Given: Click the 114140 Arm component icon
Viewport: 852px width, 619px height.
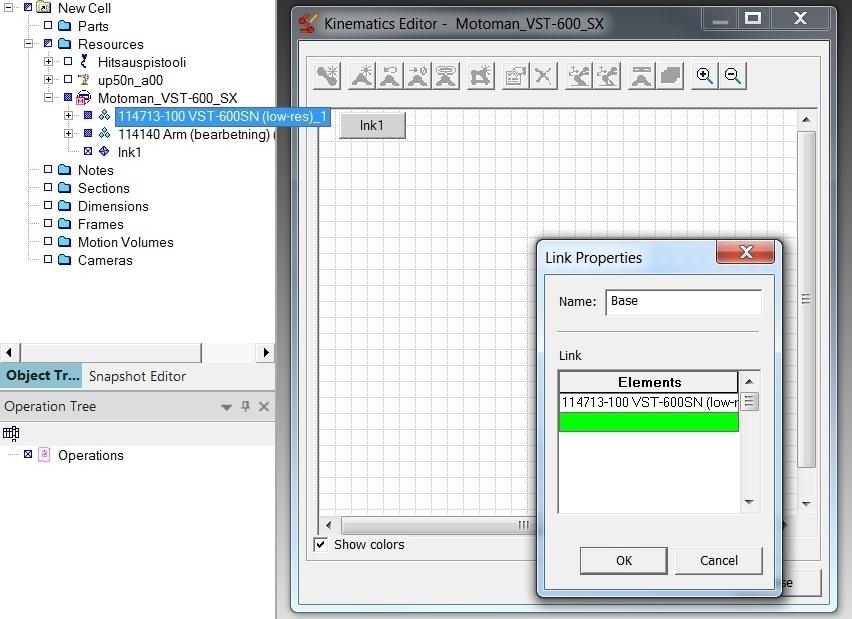Looking at the screenshot, I should (104, 133).
